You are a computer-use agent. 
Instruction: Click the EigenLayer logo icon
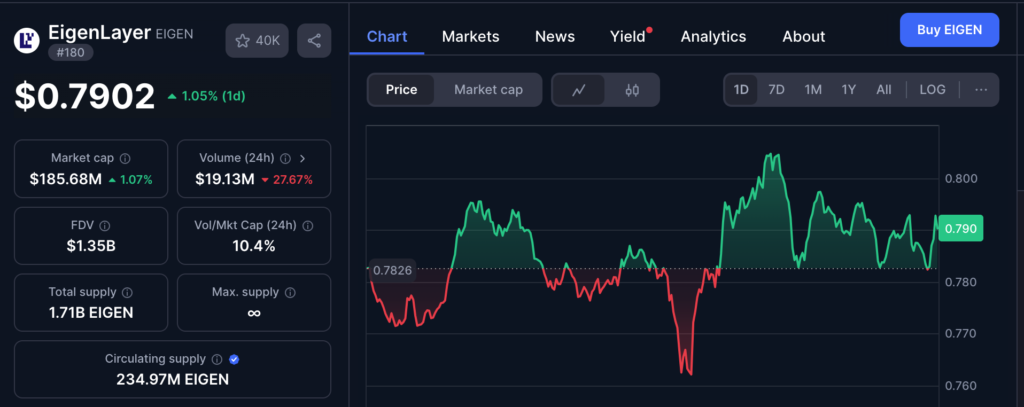click(26, 41)
